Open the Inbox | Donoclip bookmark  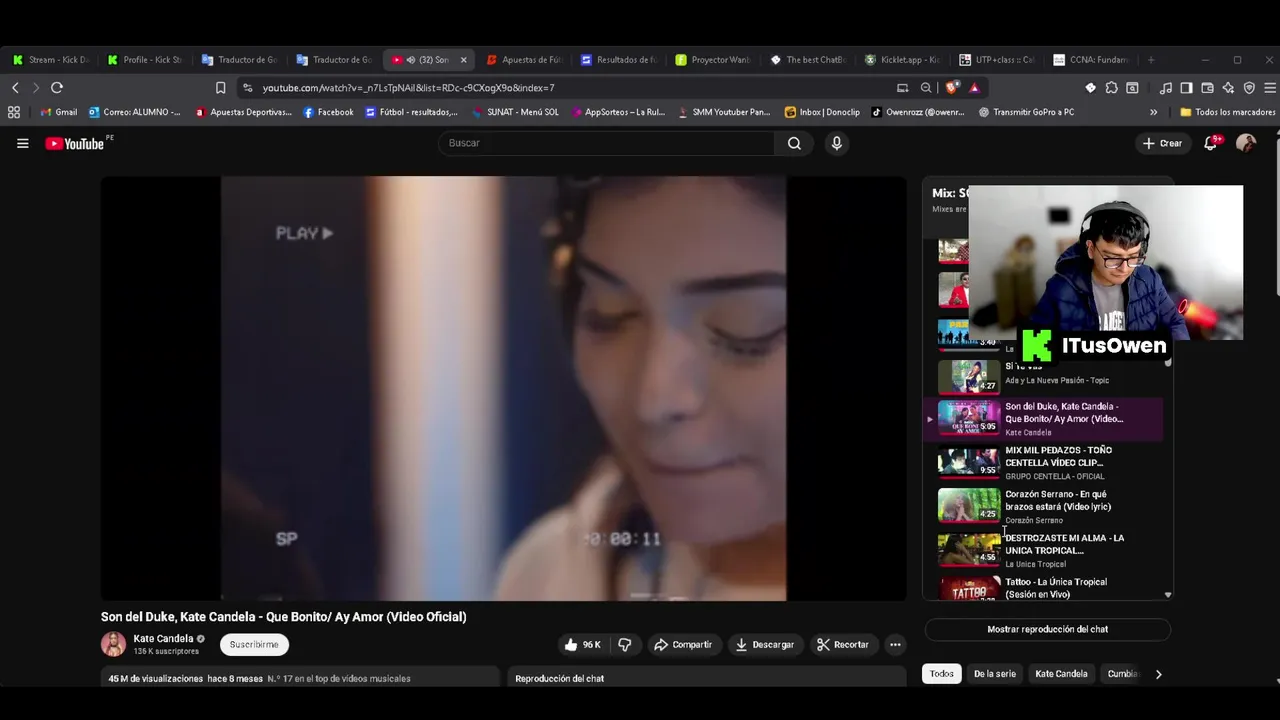pyautogui.click(x=822, y=112)
